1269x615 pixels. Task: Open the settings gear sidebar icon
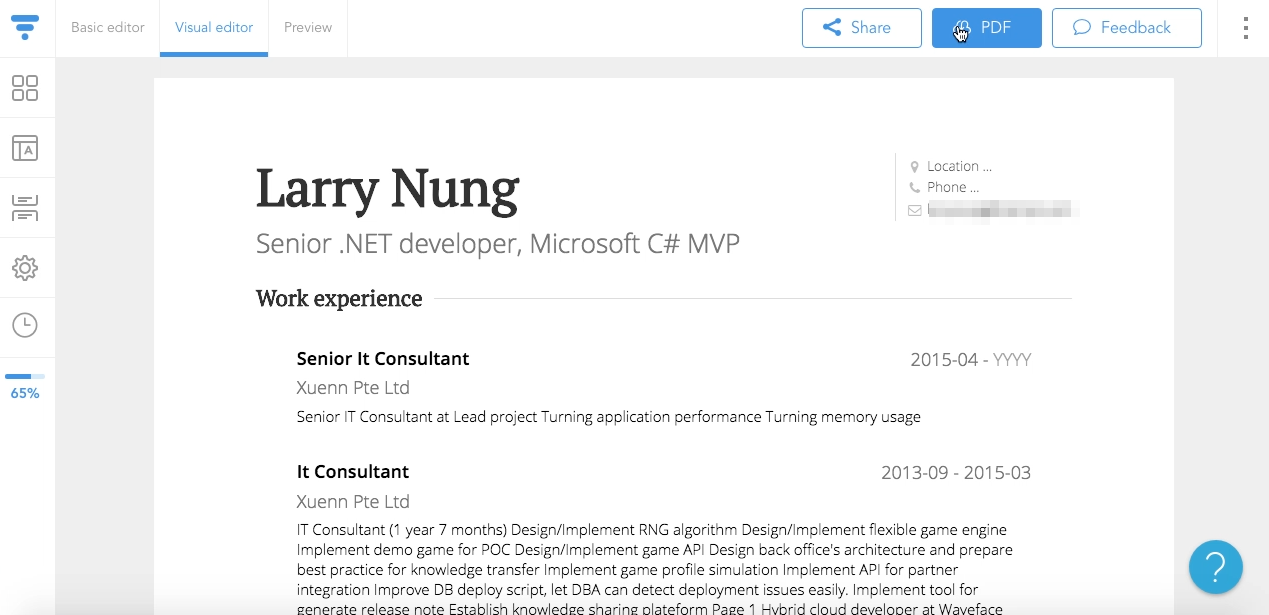pos(25,268)
